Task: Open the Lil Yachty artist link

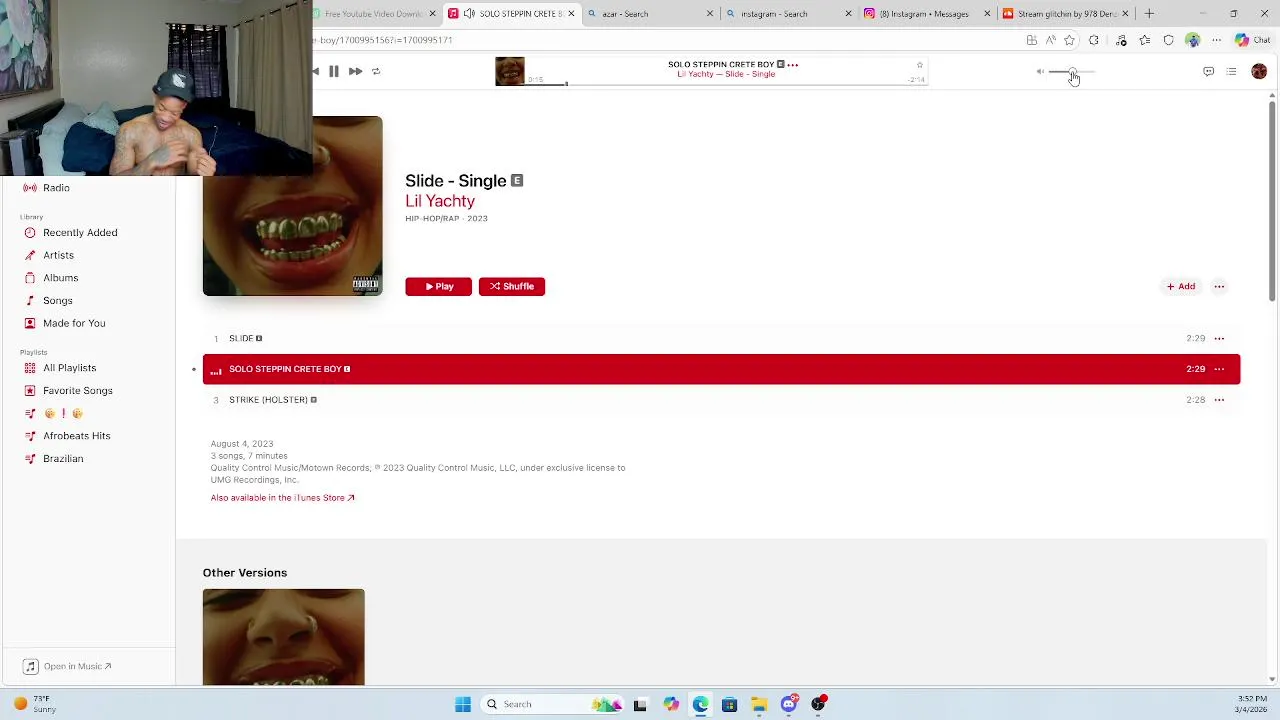Action: tap(440, 201)
